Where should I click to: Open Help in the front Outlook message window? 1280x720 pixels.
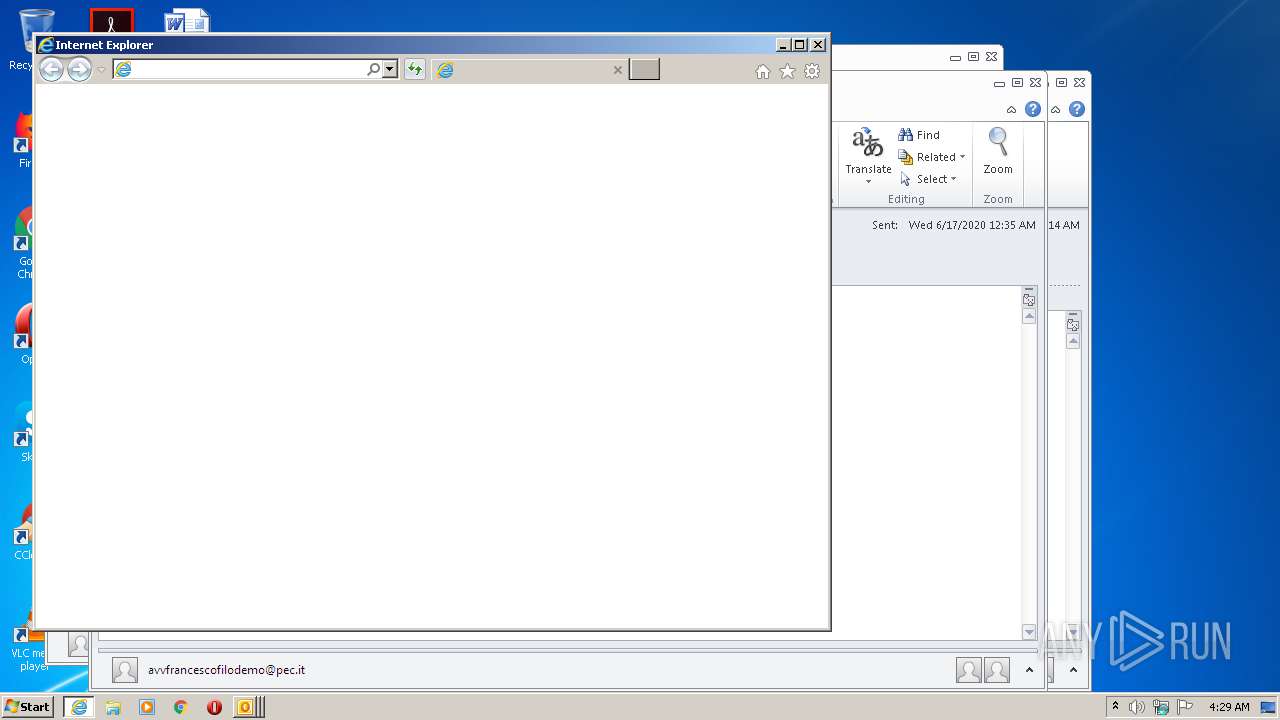pos(1033,109)
